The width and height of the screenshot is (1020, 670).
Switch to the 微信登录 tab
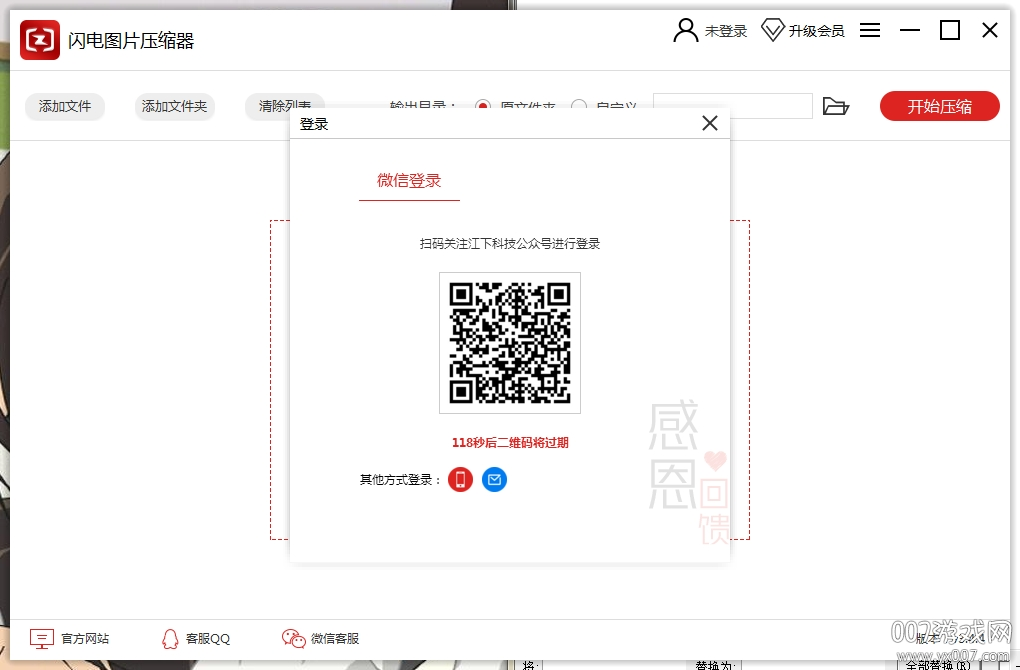pos(409,181)
